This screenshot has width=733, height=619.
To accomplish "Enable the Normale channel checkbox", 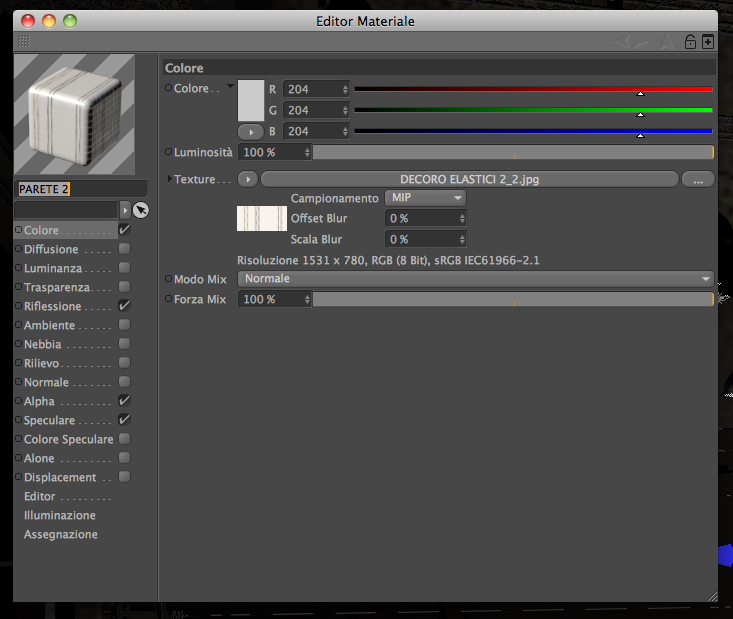I will 124,381.
